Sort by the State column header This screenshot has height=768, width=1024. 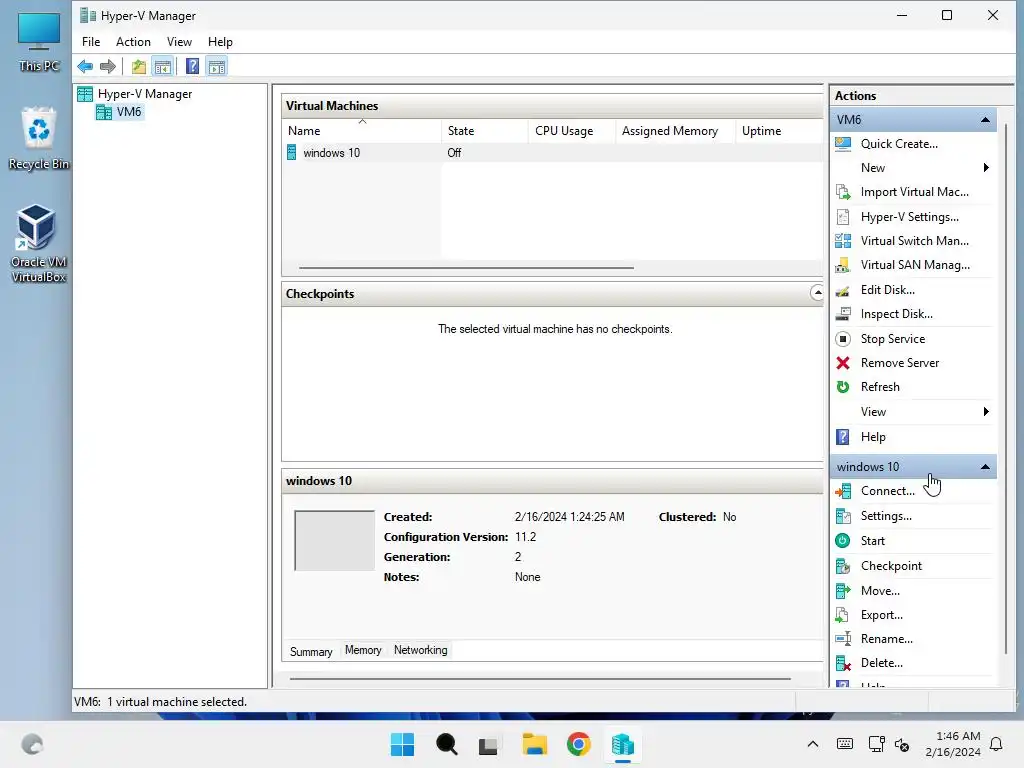485,131
